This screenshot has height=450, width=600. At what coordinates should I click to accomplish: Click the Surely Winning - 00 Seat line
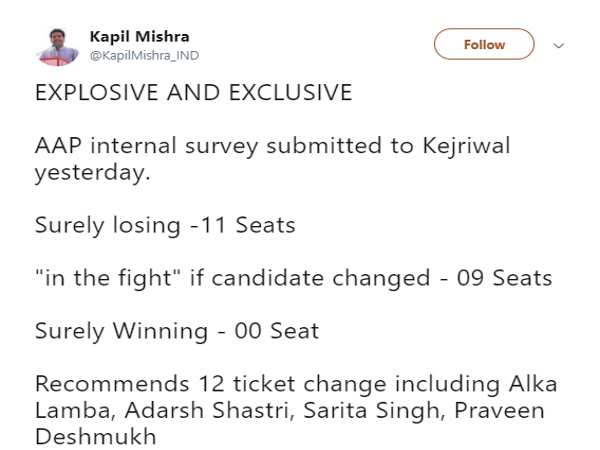pos(176,331)
